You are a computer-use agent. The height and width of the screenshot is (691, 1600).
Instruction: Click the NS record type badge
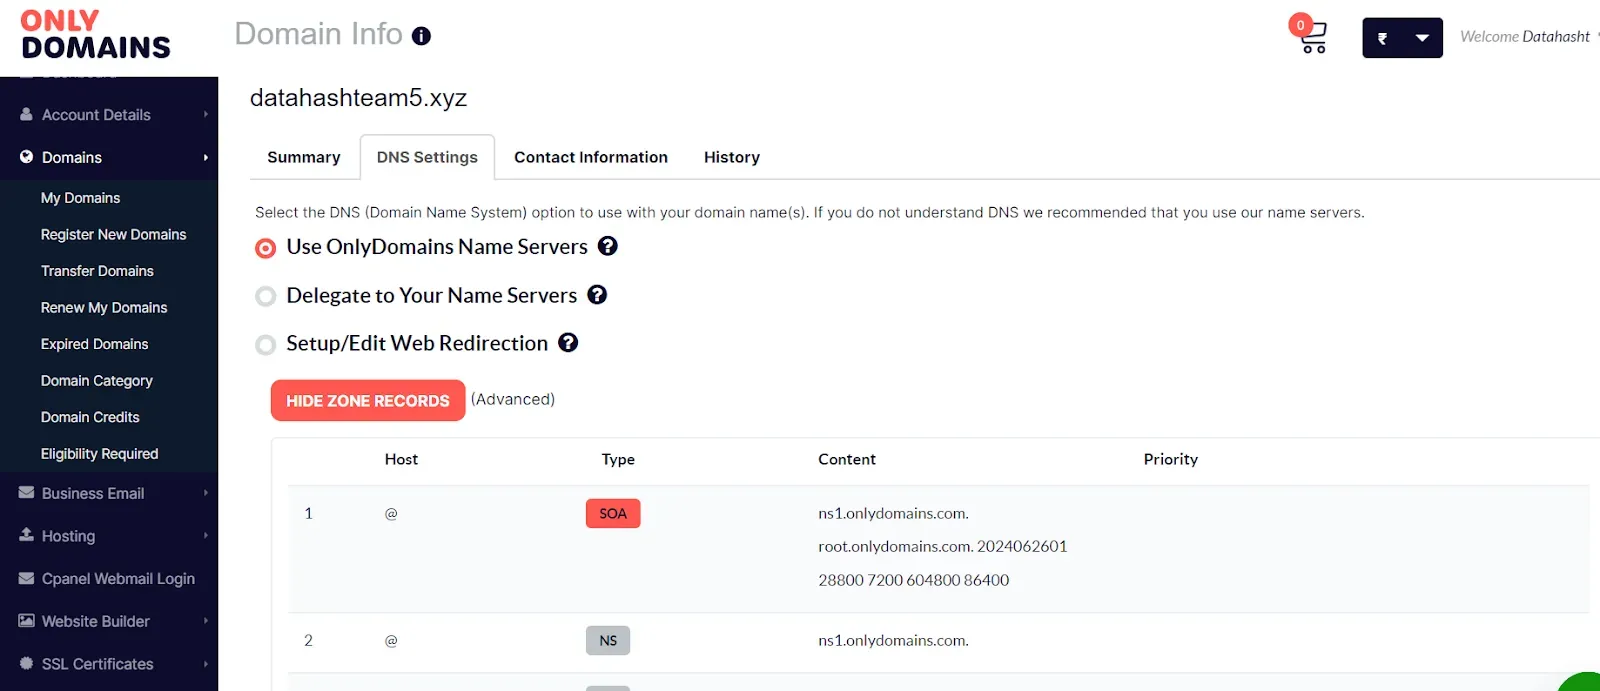pos(608,640)
